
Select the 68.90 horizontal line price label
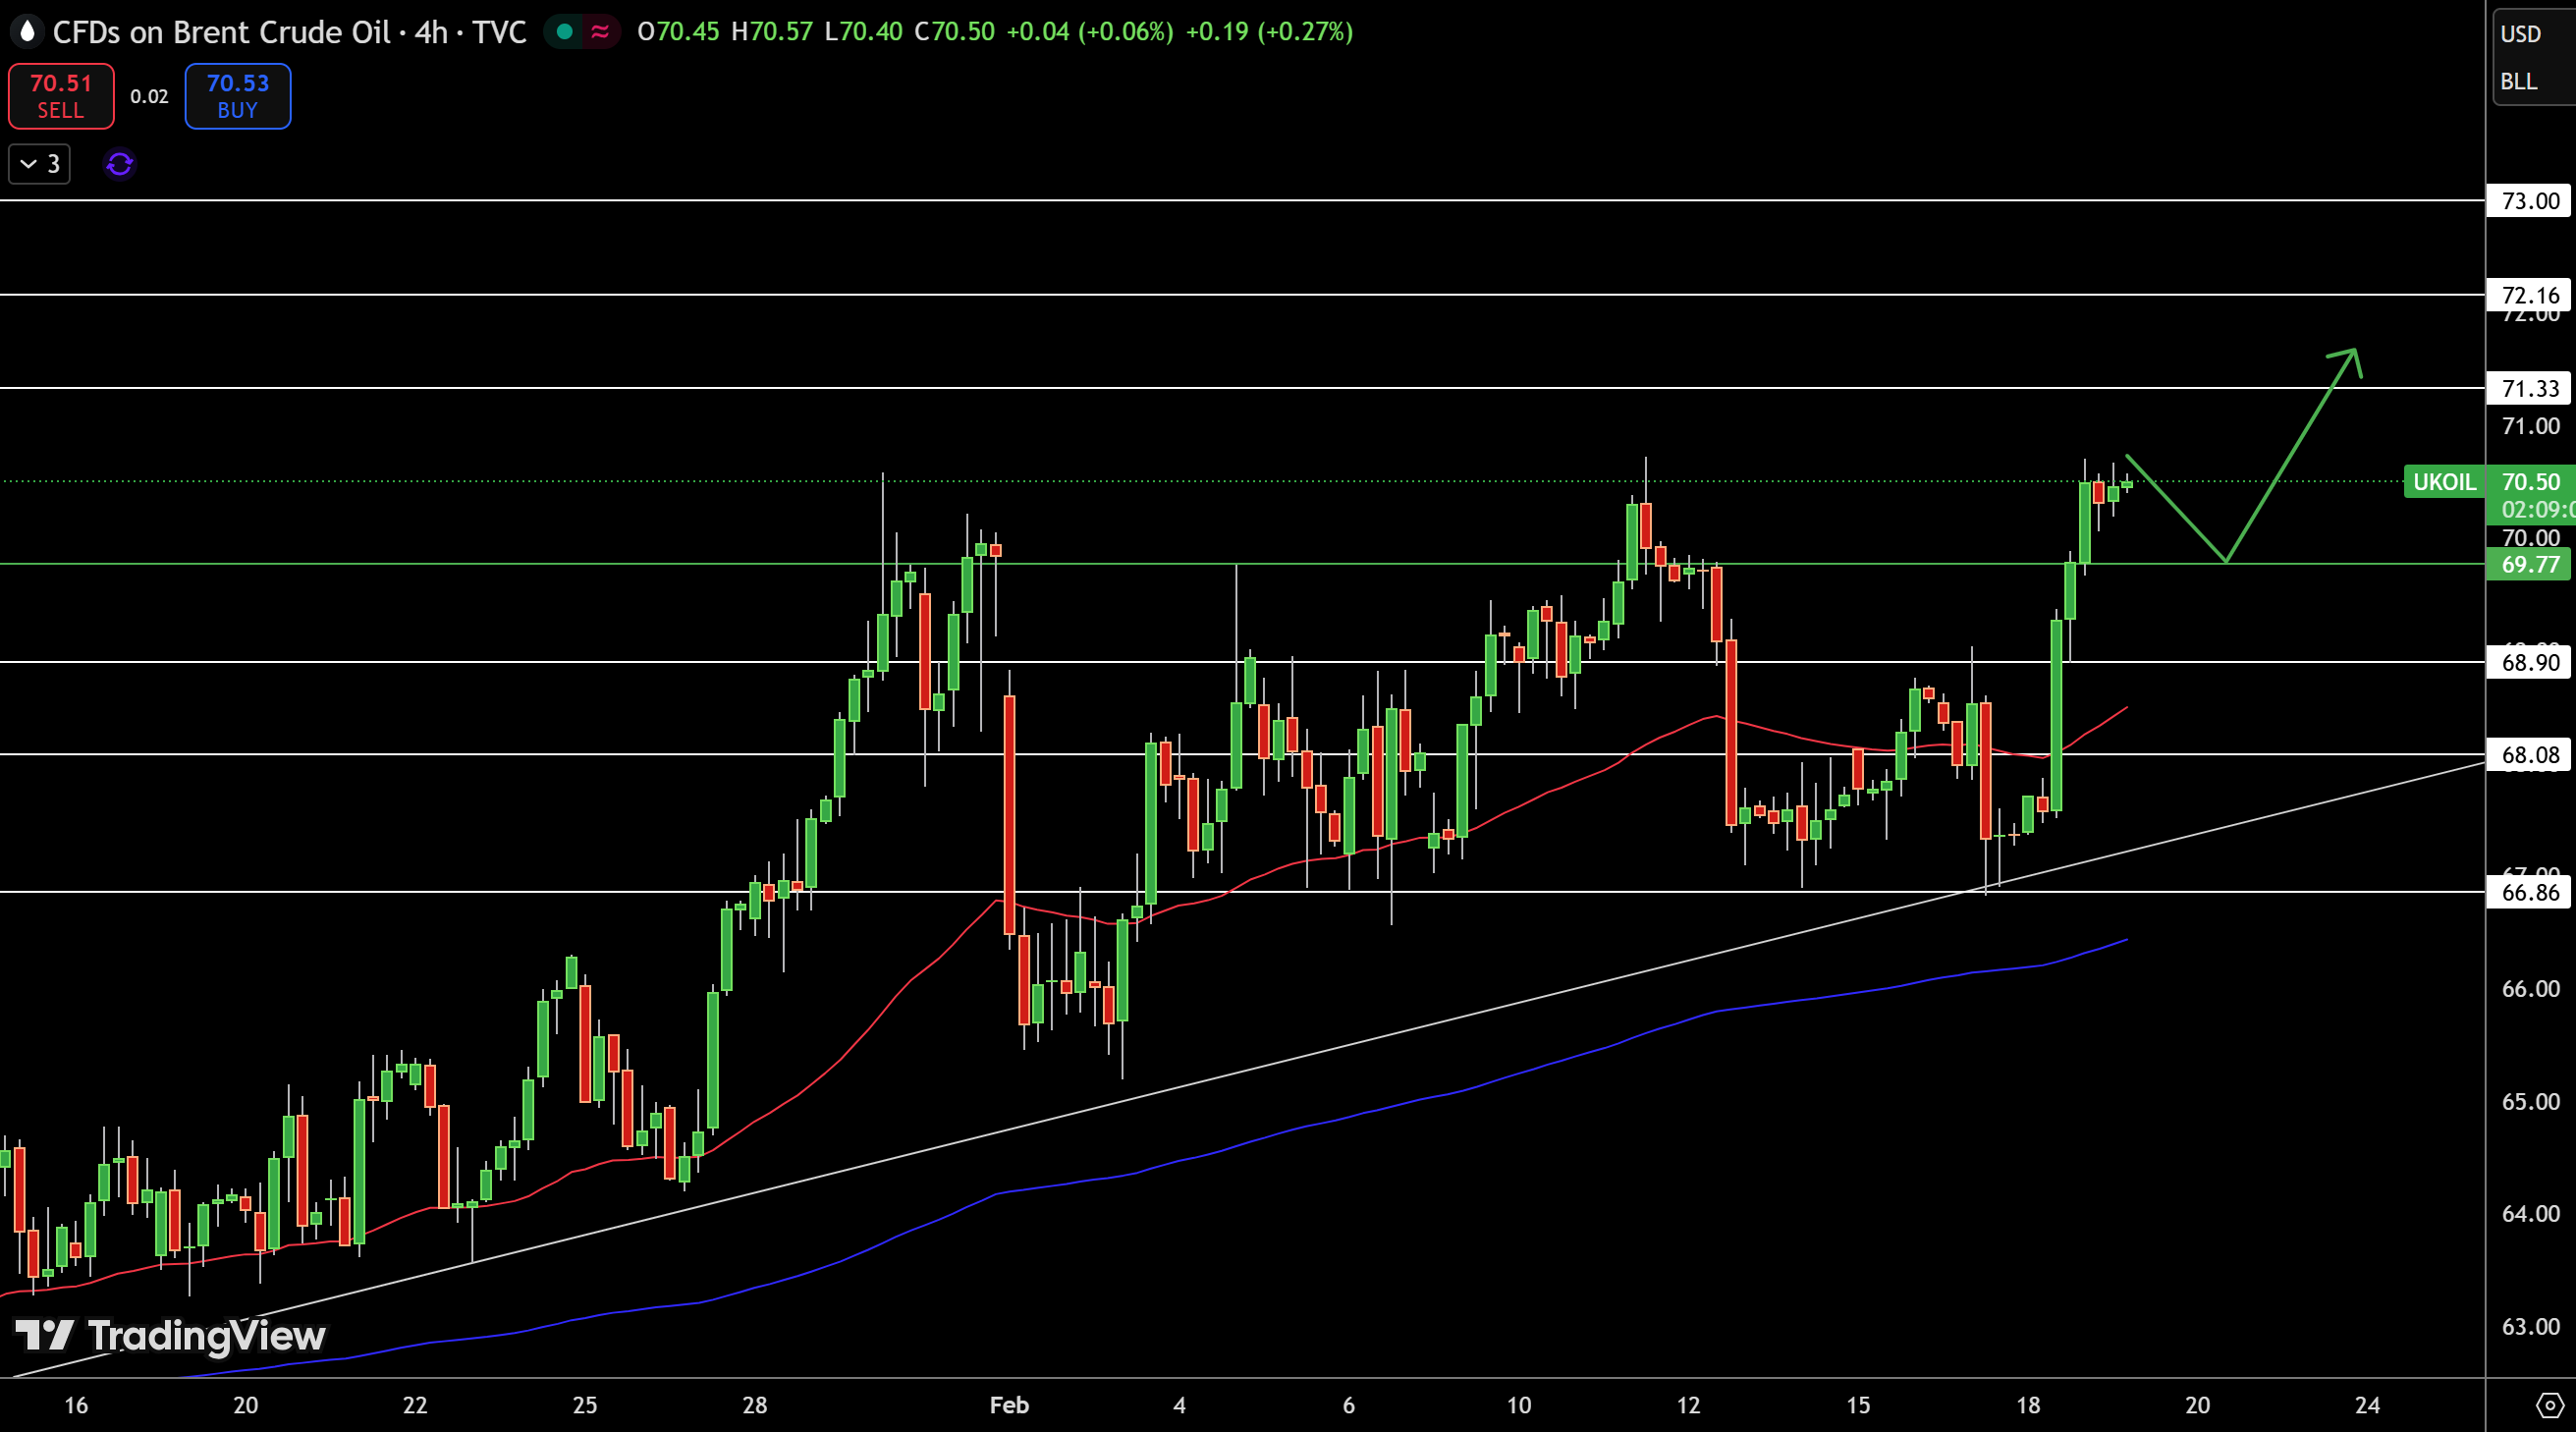point(2529,662)
